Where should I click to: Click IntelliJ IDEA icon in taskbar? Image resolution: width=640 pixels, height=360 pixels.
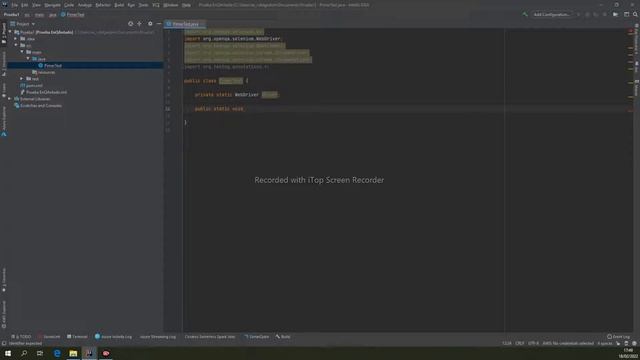click(89, 353)
